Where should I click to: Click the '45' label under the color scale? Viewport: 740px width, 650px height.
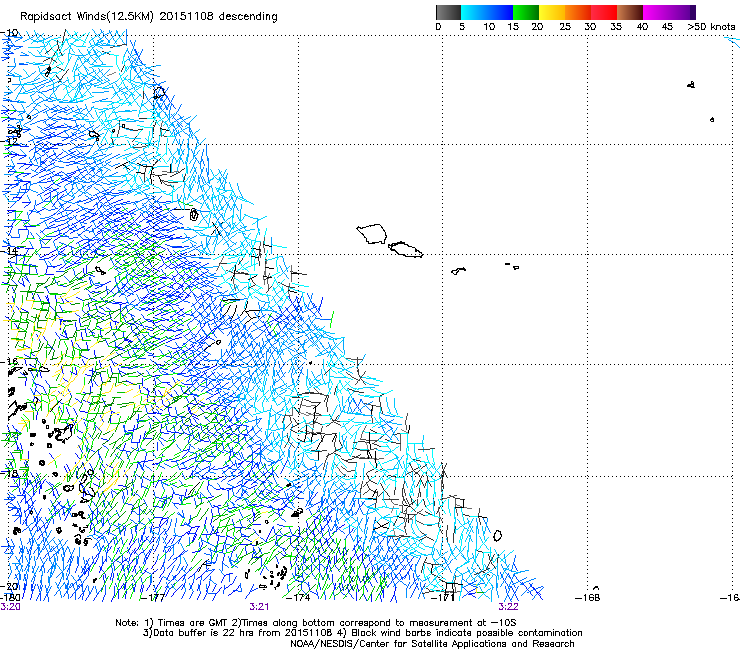pyautogui.click(x=667, y=27)
